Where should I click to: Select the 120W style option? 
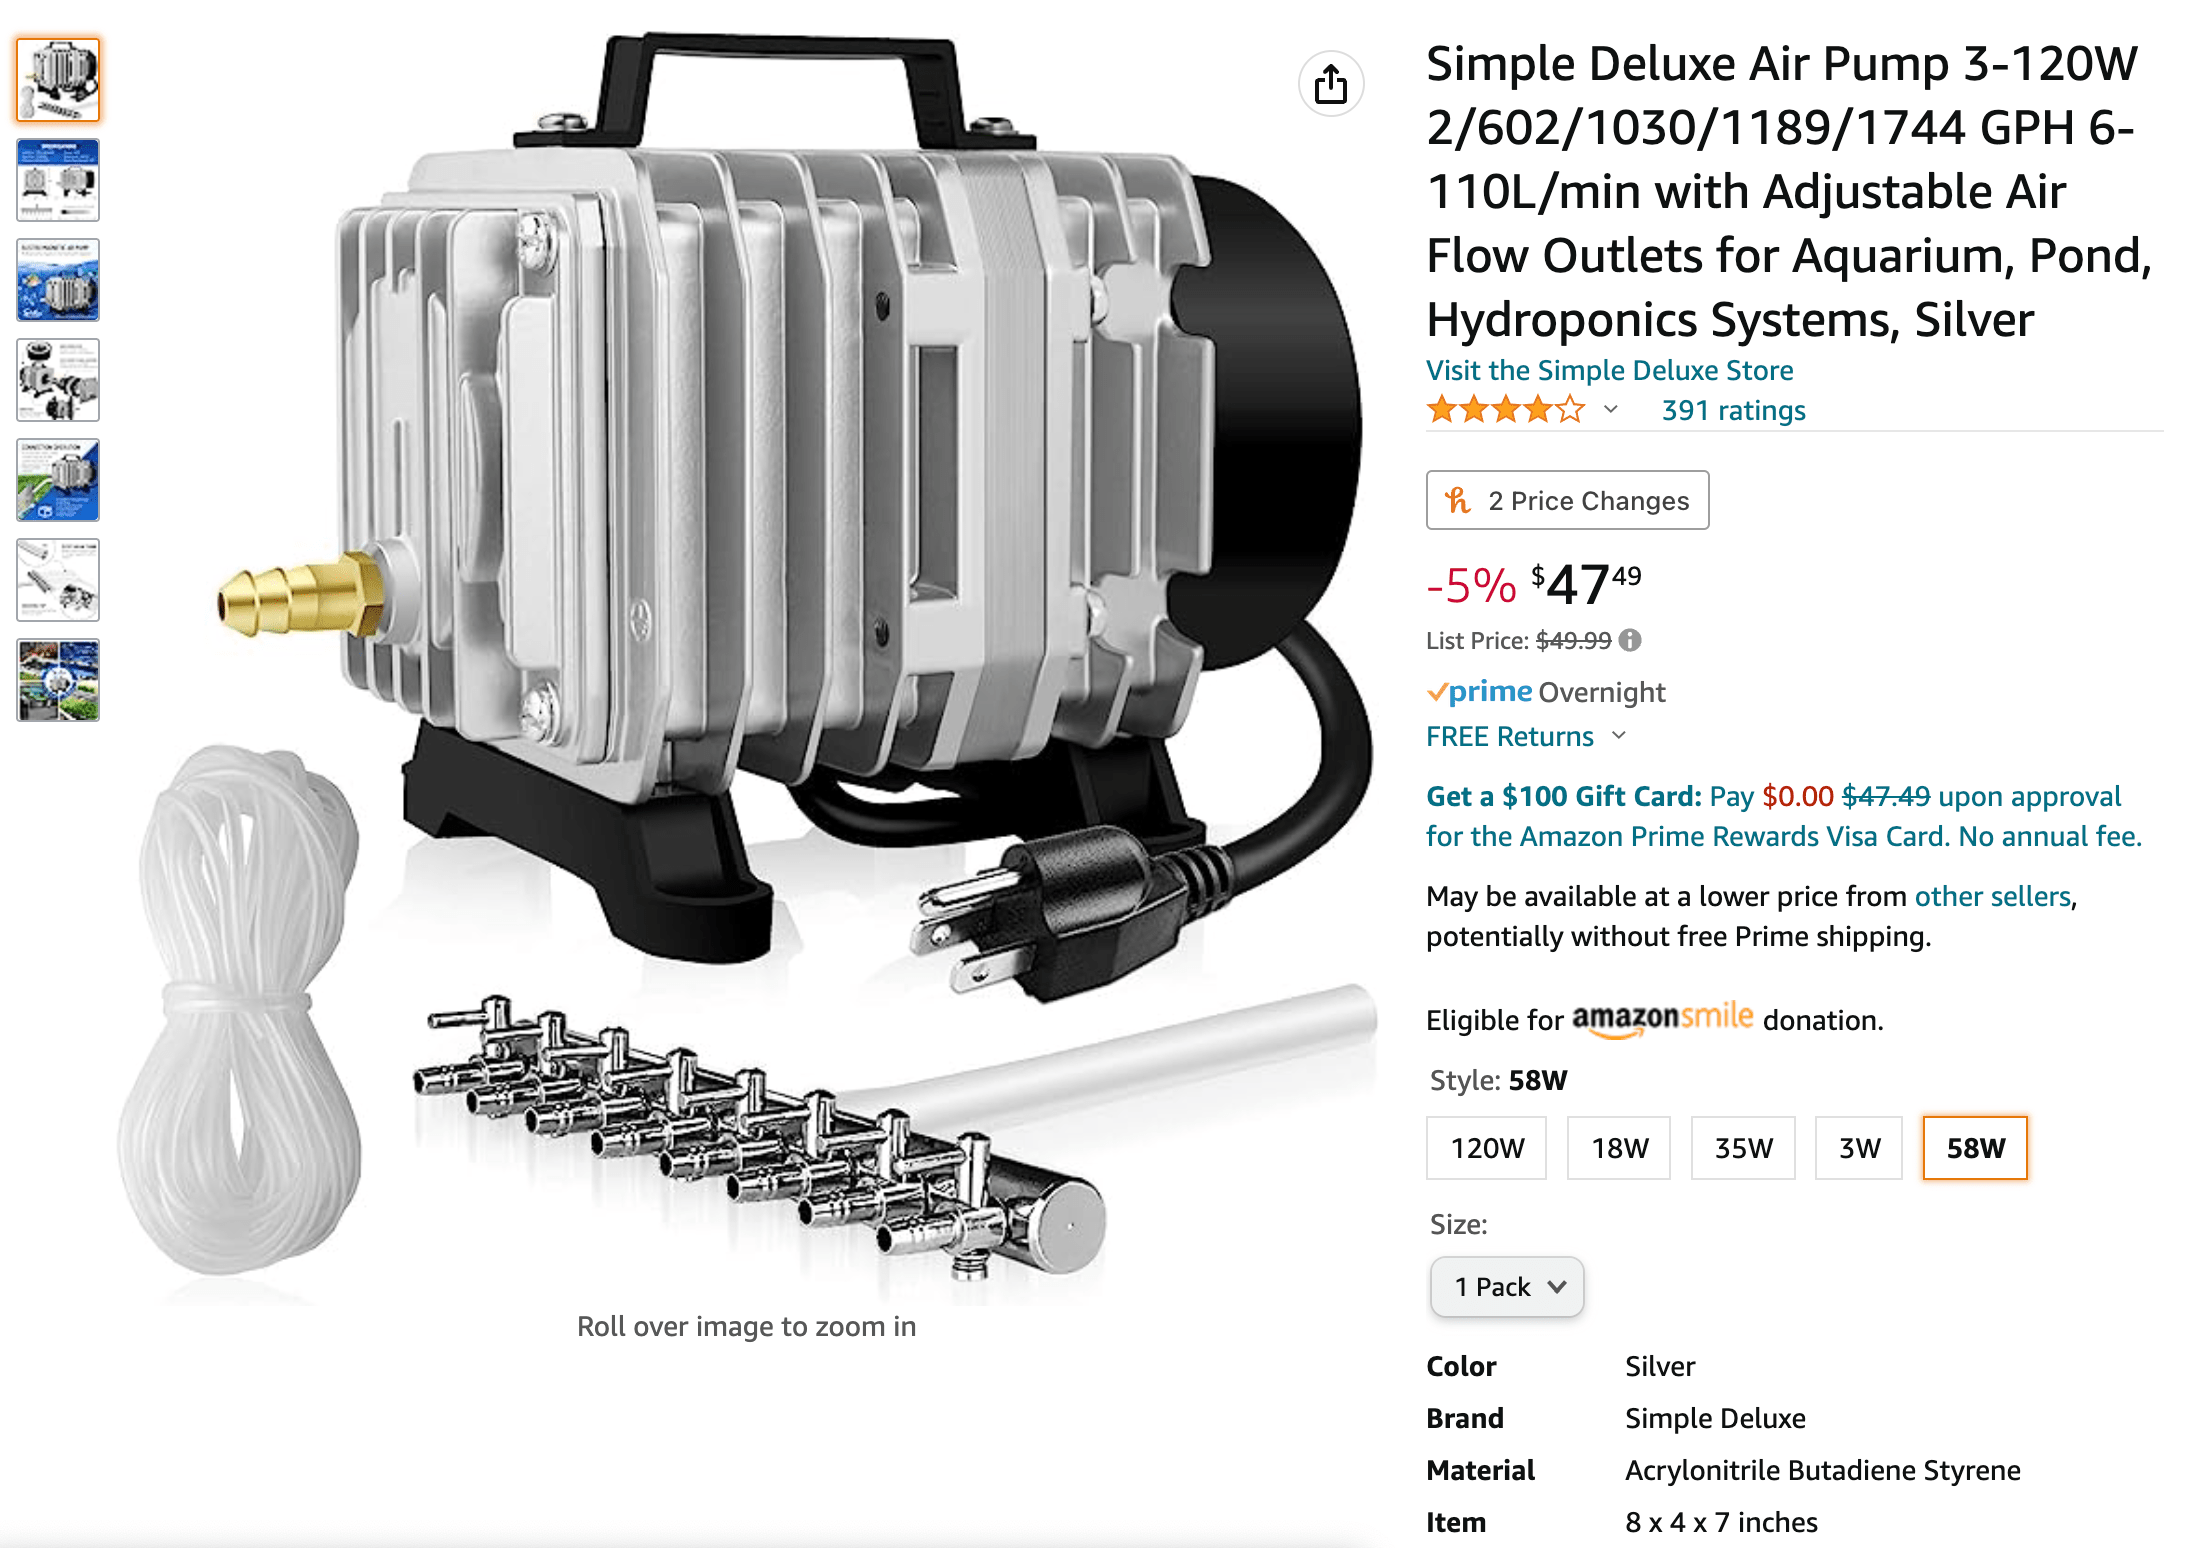1486,1148
